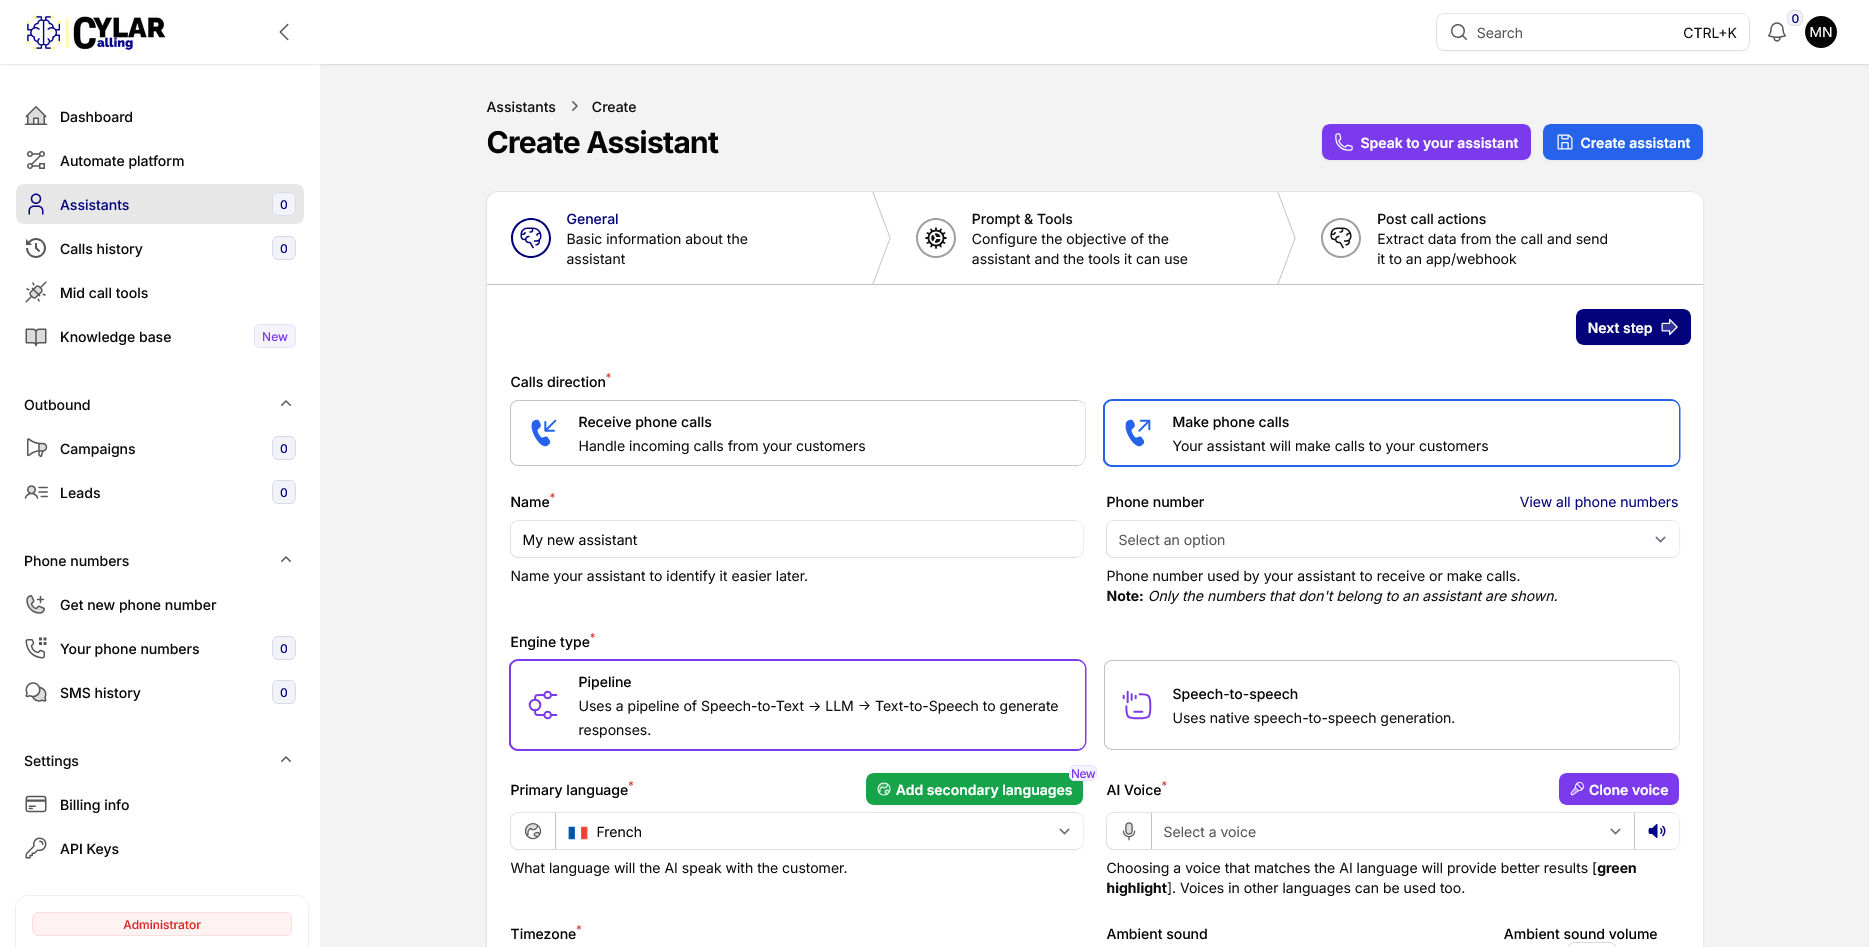
Task: Click the Assistants breadcrumb link
Action: 521,107
